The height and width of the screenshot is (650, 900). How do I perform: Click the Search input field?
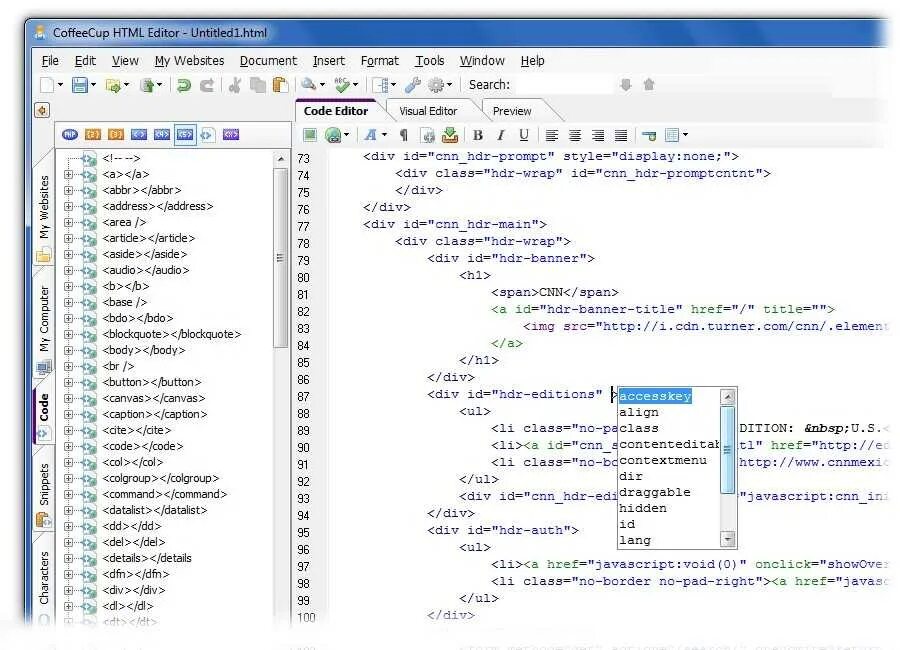pyautogui.click(x=564, y=85)
